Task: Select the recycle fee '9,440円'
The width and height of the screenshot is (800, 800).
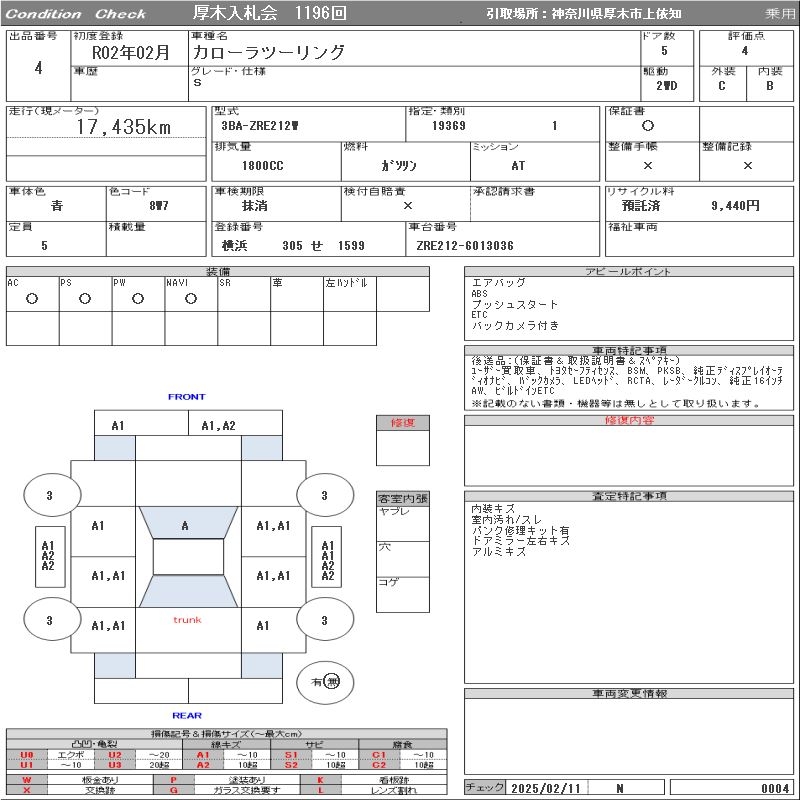Action: tap(735, 206)
